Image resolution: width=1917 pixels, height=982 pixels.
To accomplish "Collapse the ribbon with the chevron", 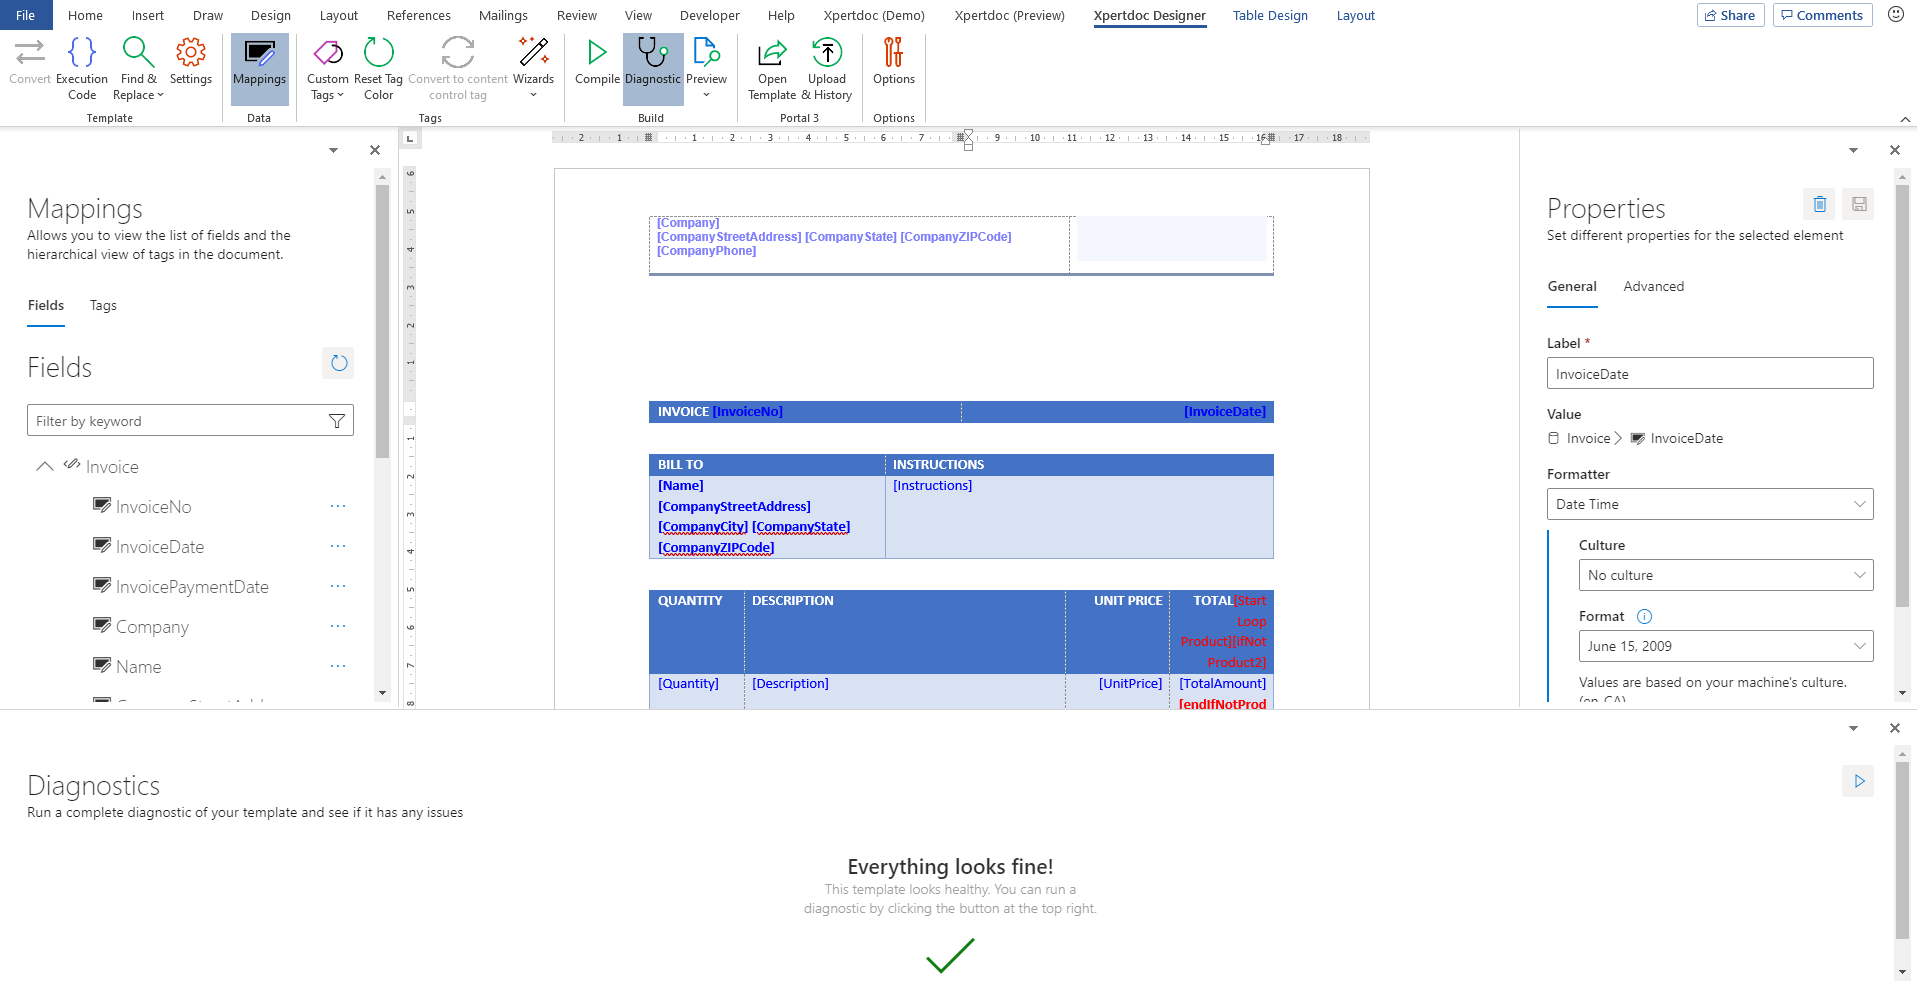I will click(1905, 119).
